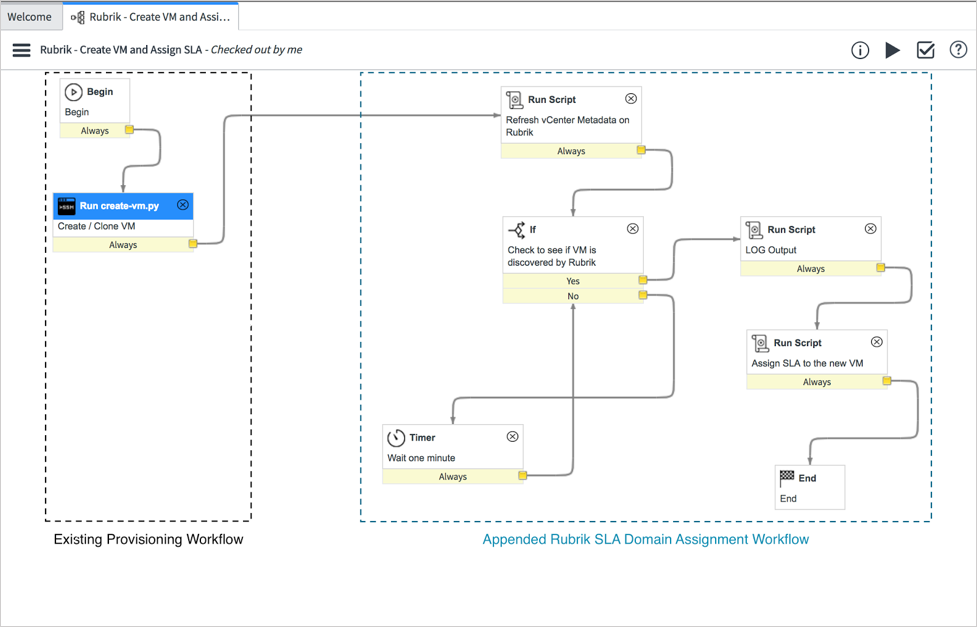Click the Appended Rubrik SLA Domain Assignment Workflow link
The image size is (977, 627).
coord(645,539)
